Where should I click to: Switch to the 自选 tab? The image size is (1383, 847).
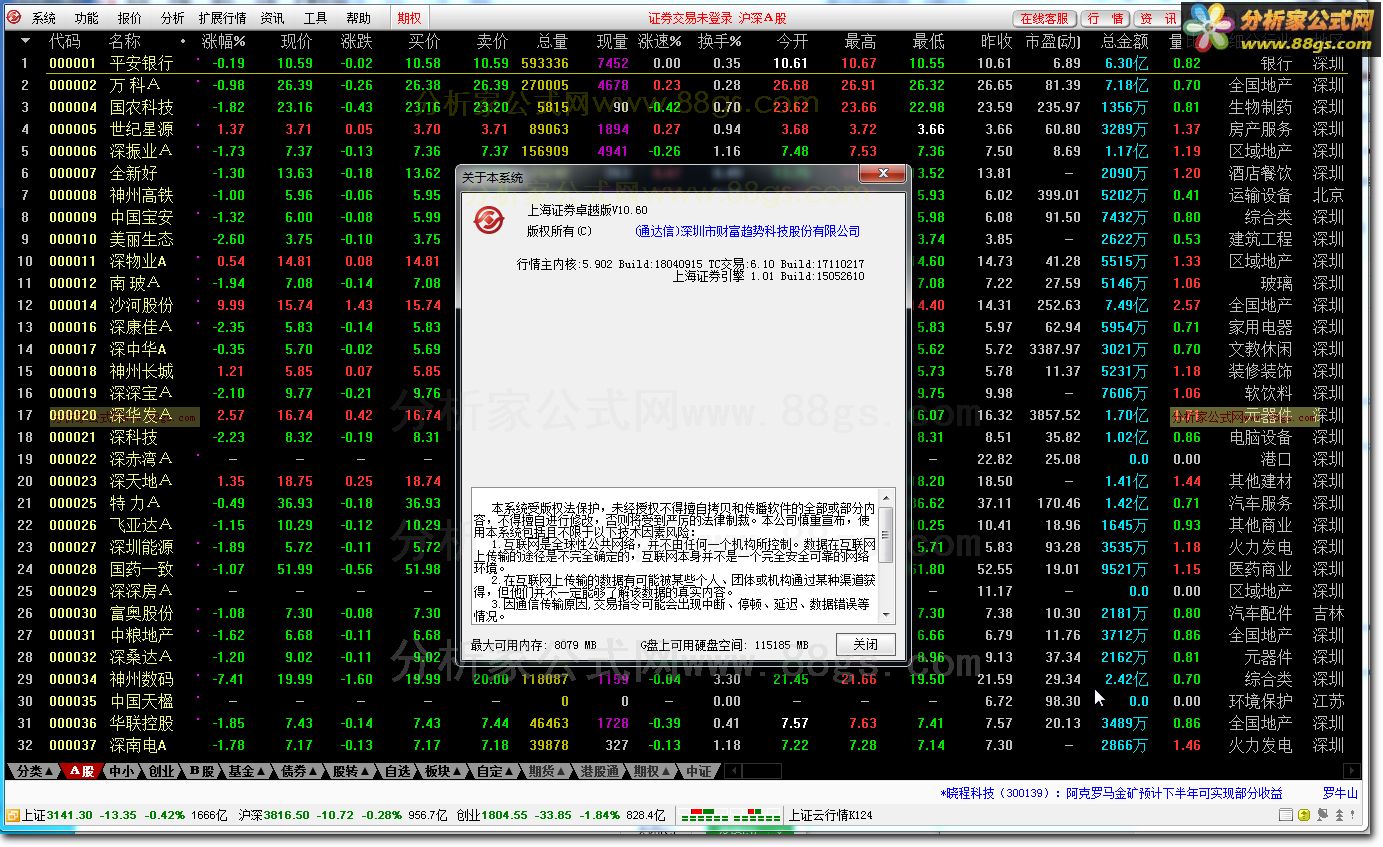(397, 771)
